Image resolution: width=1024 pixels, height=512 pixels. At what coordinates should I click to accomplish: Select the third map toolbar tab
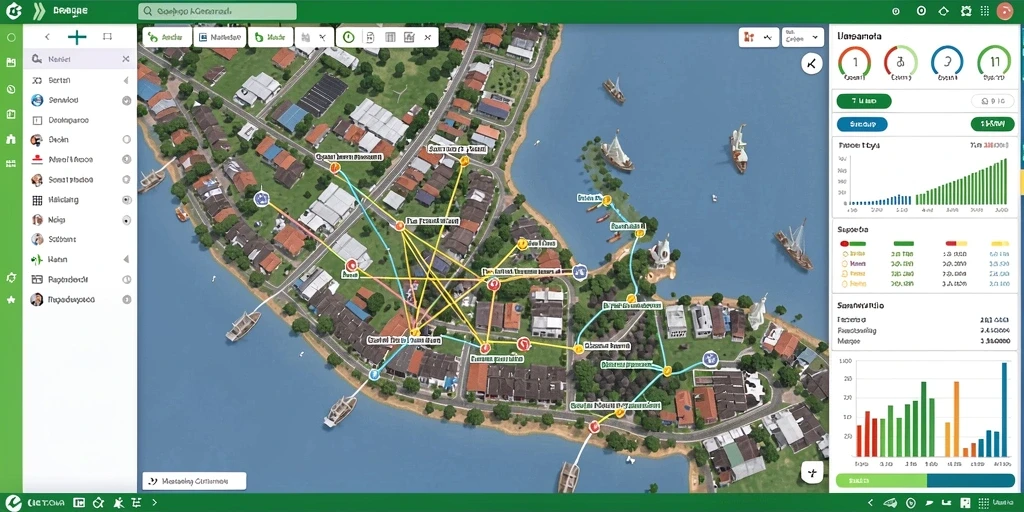pyautogui.click(x=270, y=37)
